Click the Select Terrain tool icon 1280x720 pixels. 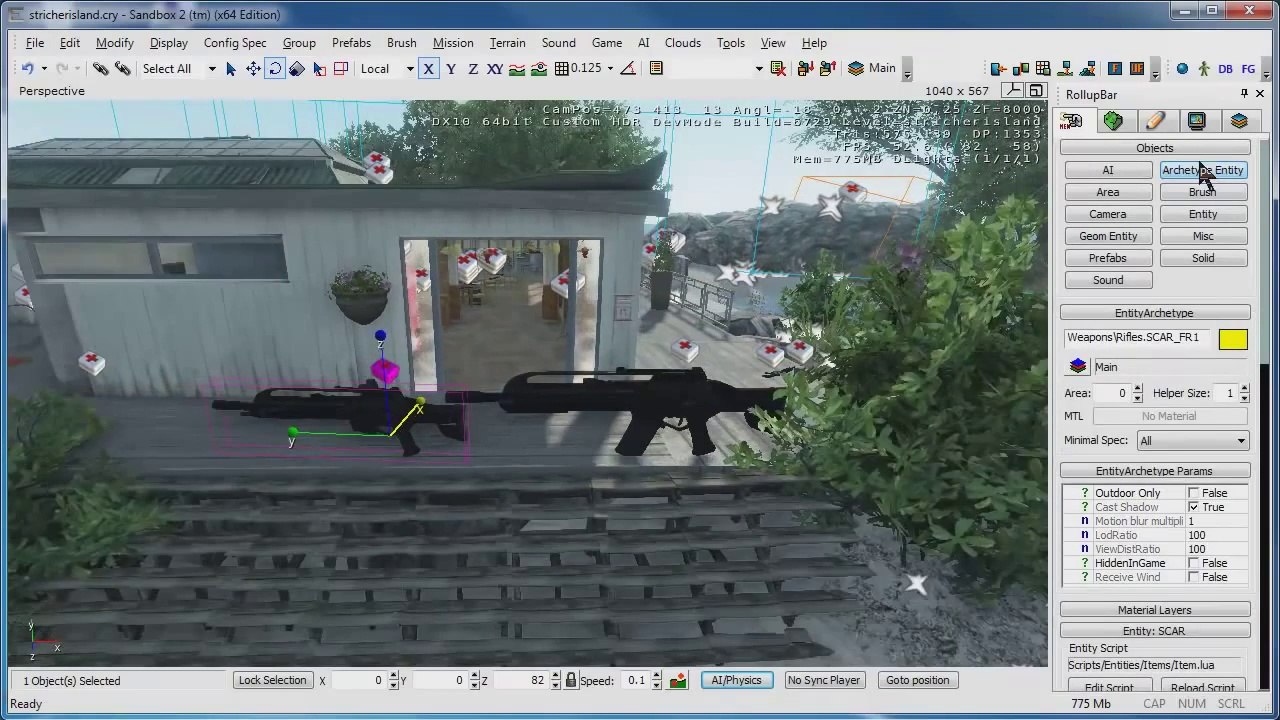click(x=319, y=69)
